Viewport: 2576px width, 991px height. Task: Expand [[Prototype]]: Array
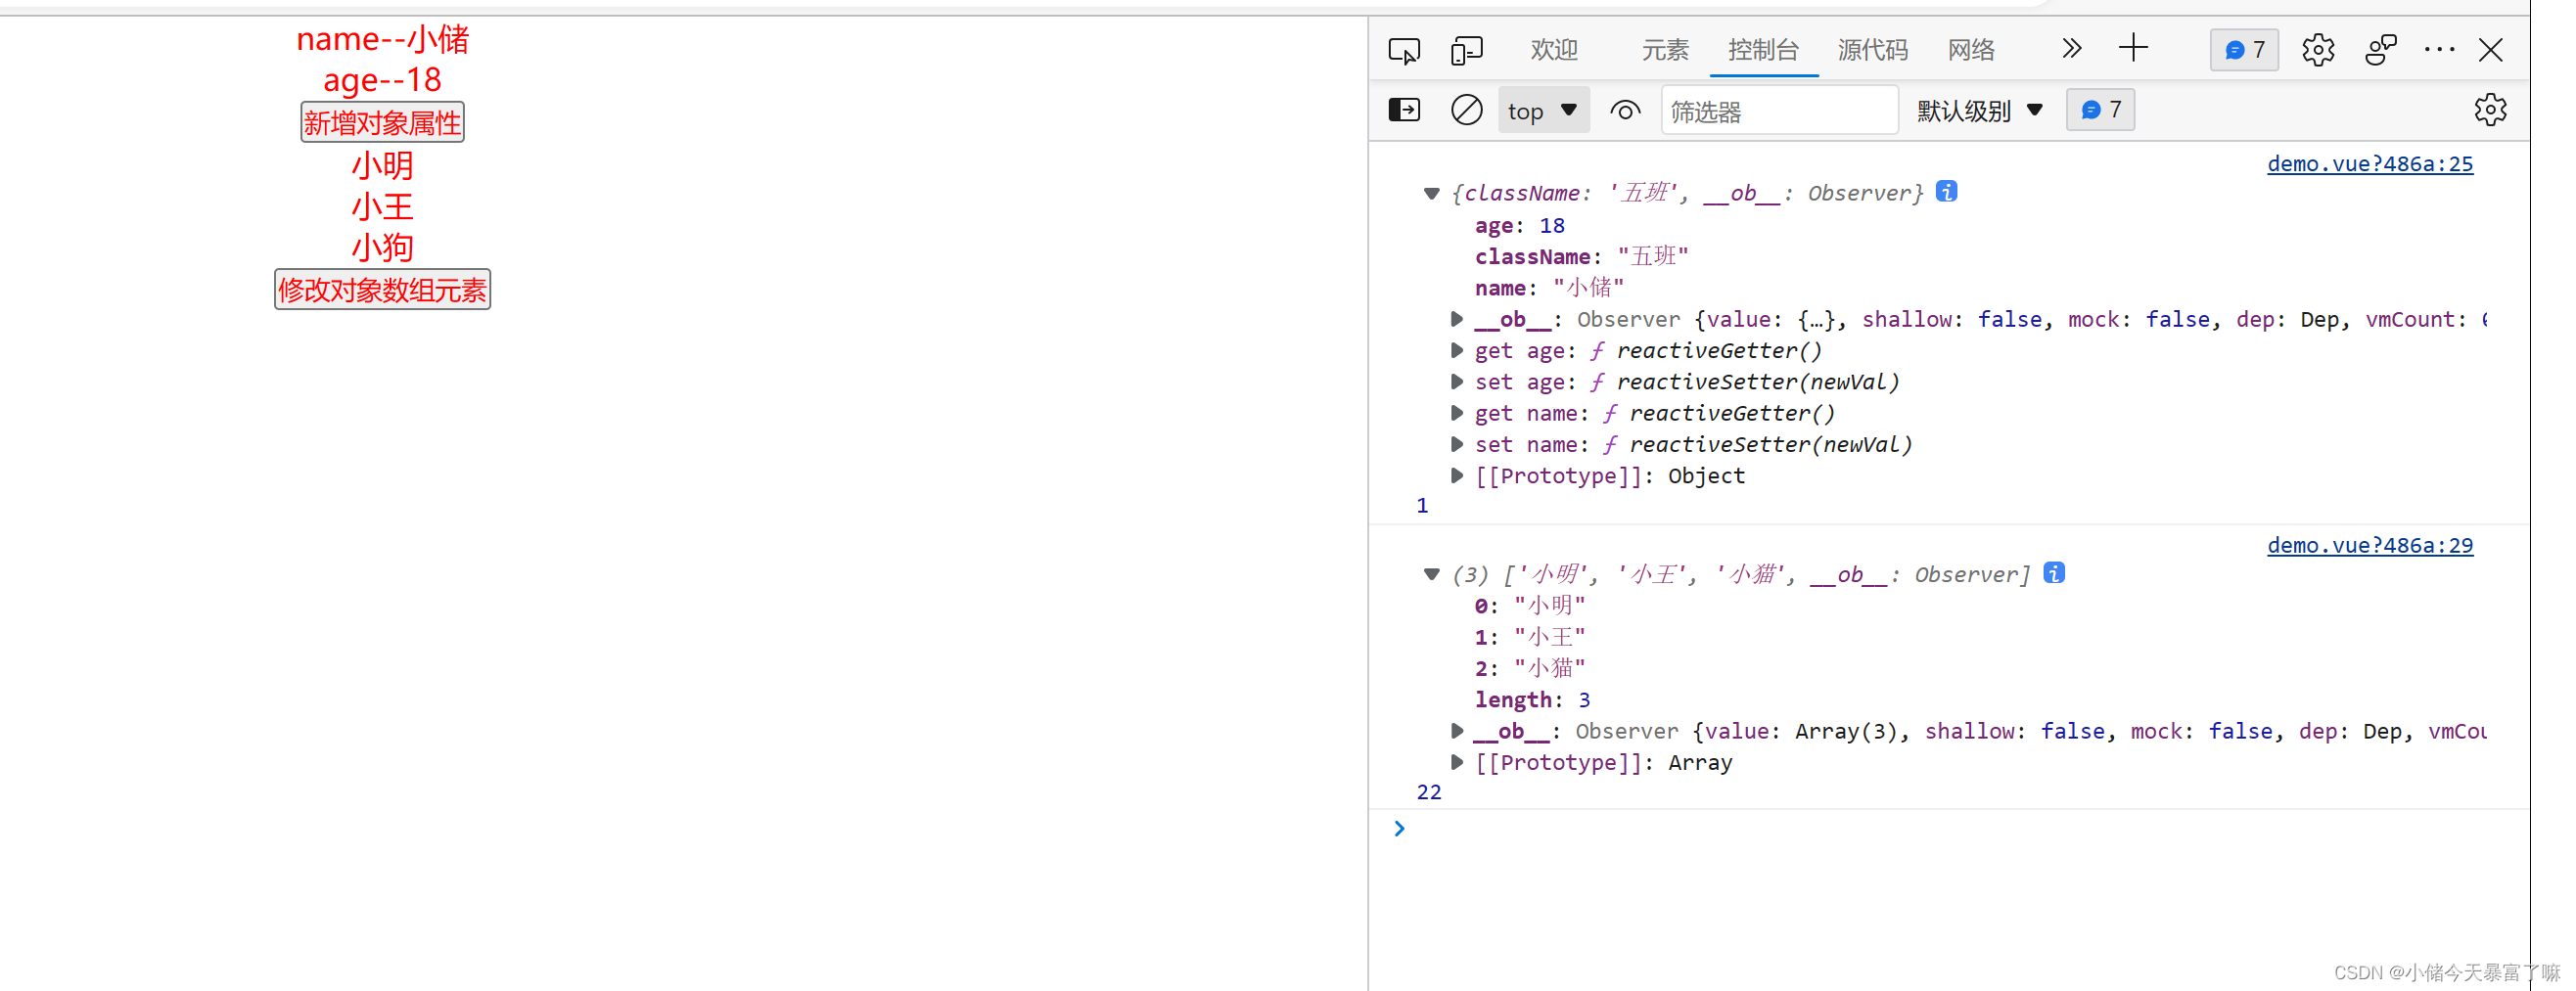pyautogui.click(x=1457, y=763)
